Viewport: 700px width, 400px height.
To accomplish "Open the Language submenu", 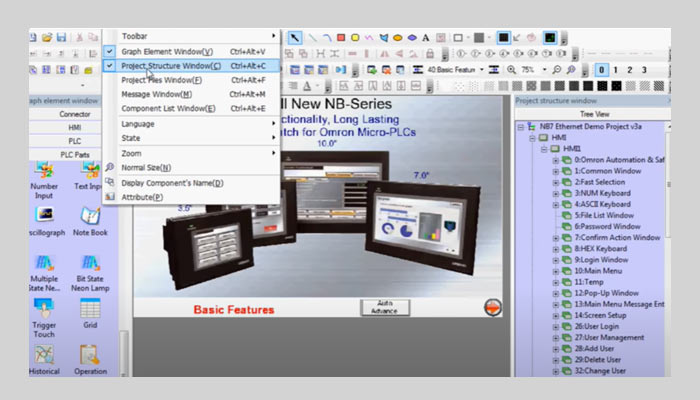I will point(192,124).
